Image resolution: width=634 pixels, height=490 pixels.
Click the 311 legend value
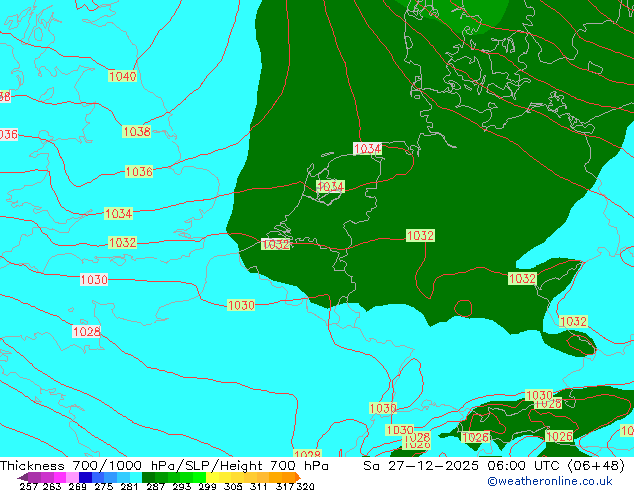point(259,486)
